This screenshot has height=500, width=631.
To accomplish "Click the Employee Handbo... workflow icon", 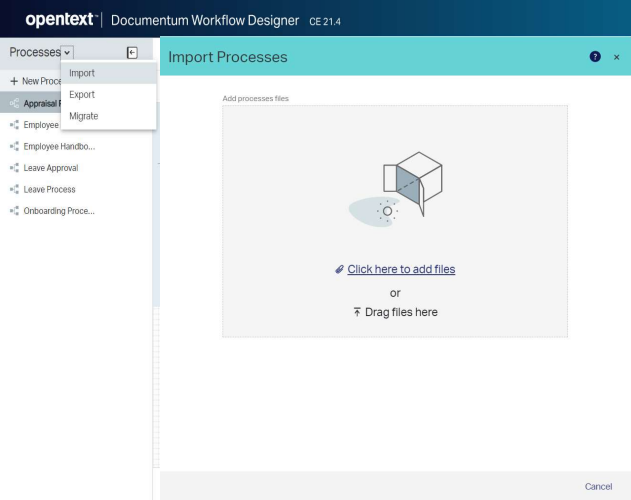I will point(13,147).
